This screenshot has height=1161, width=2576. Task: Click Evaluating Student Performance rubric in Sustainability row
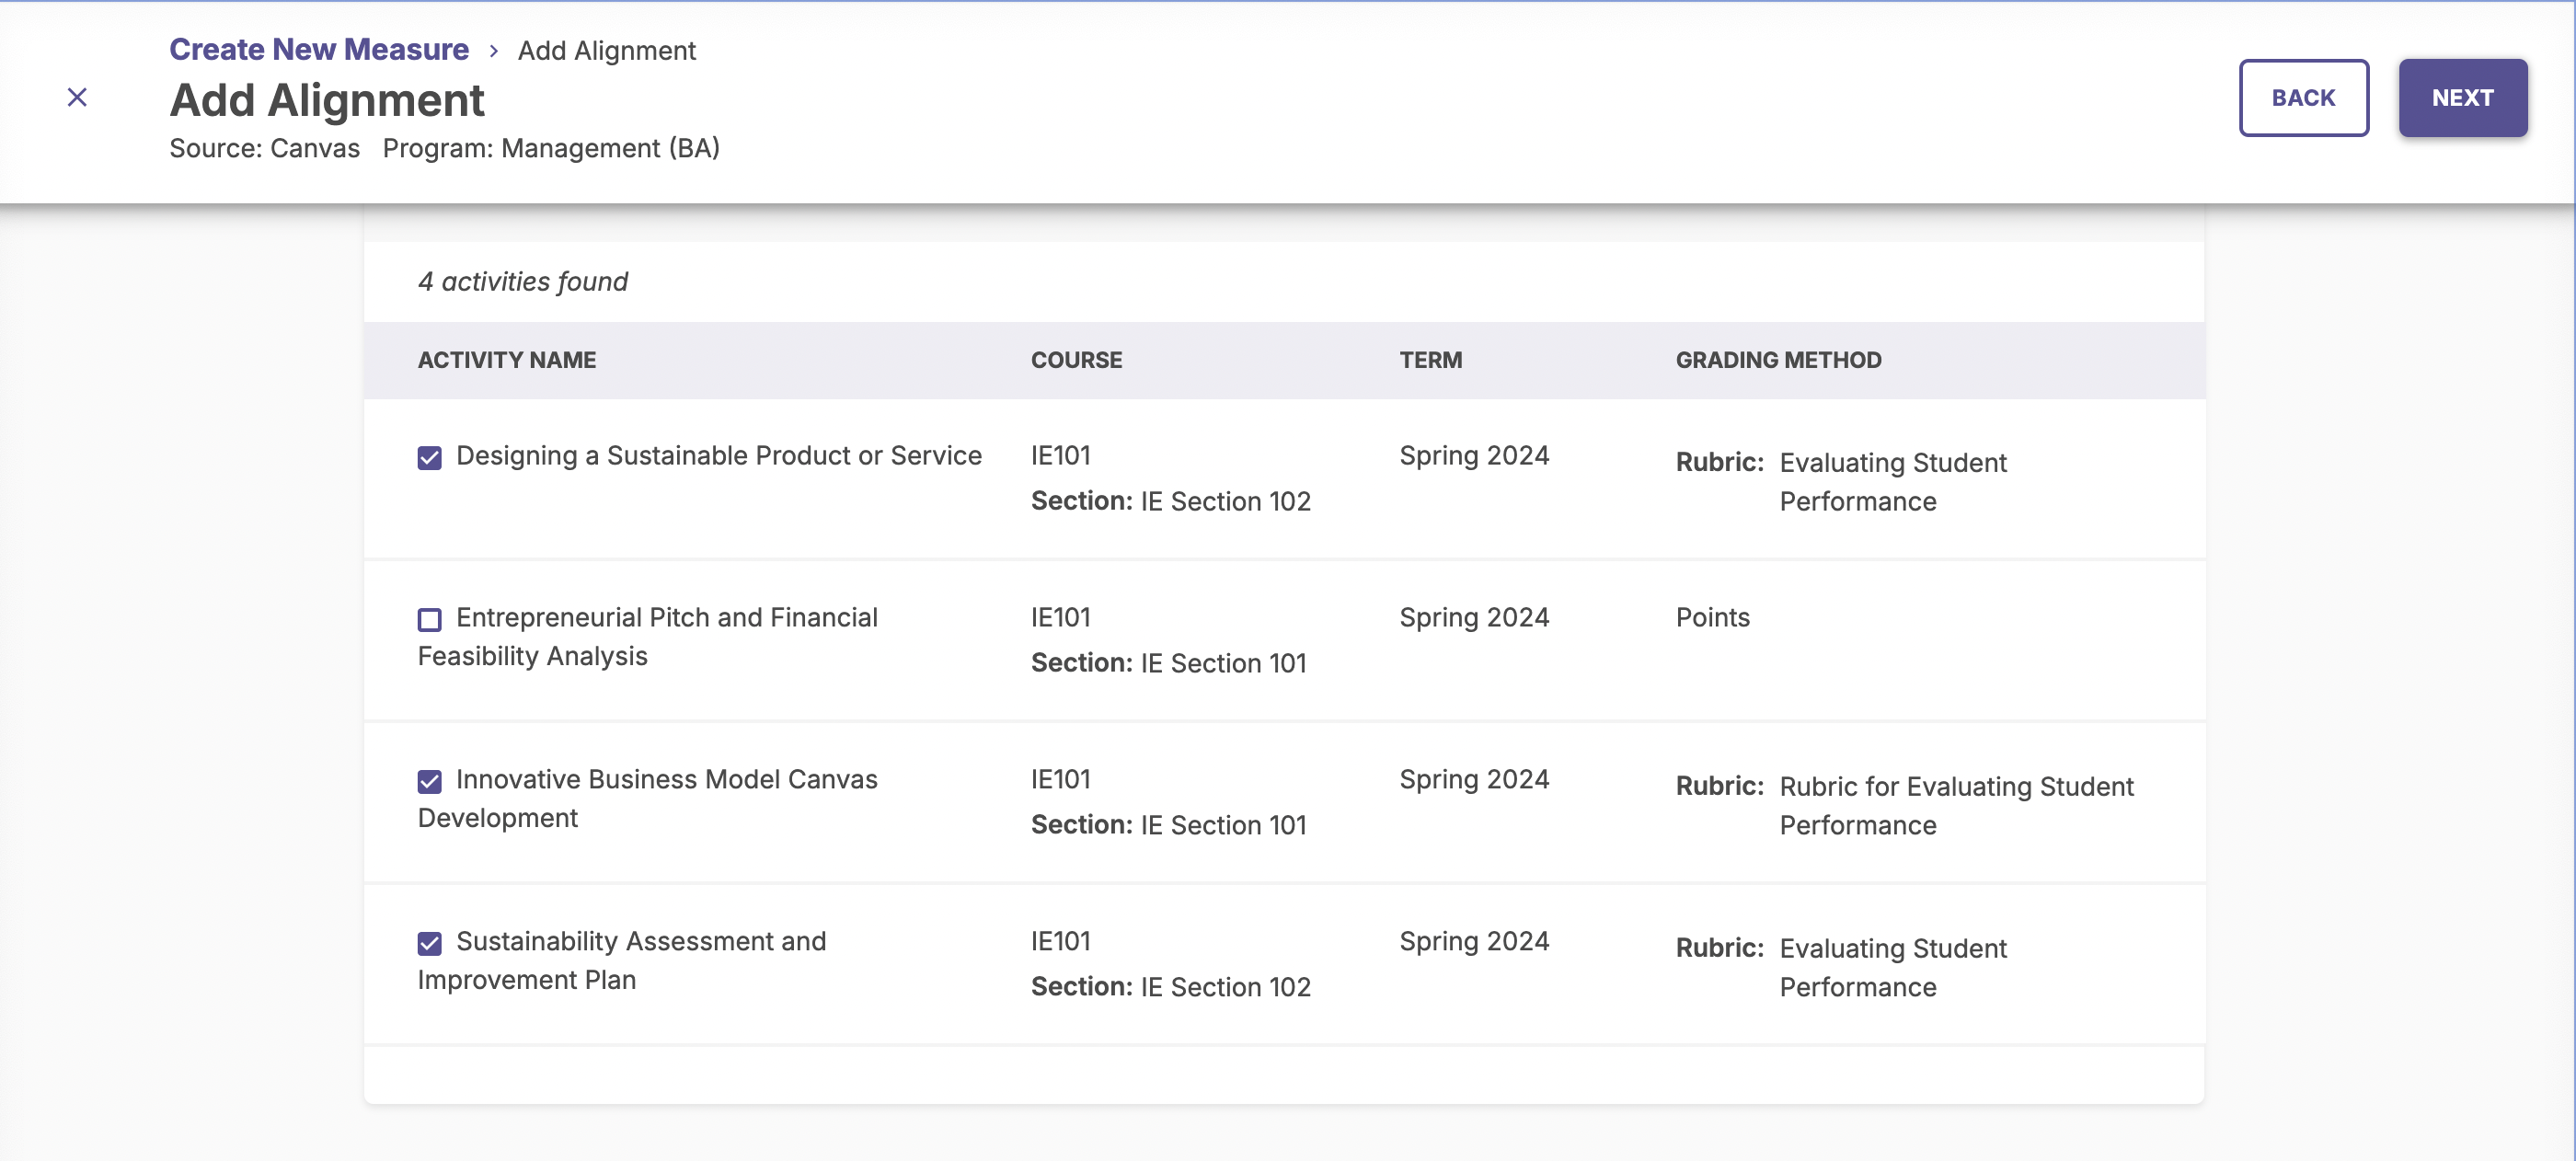coord(1892,968)
